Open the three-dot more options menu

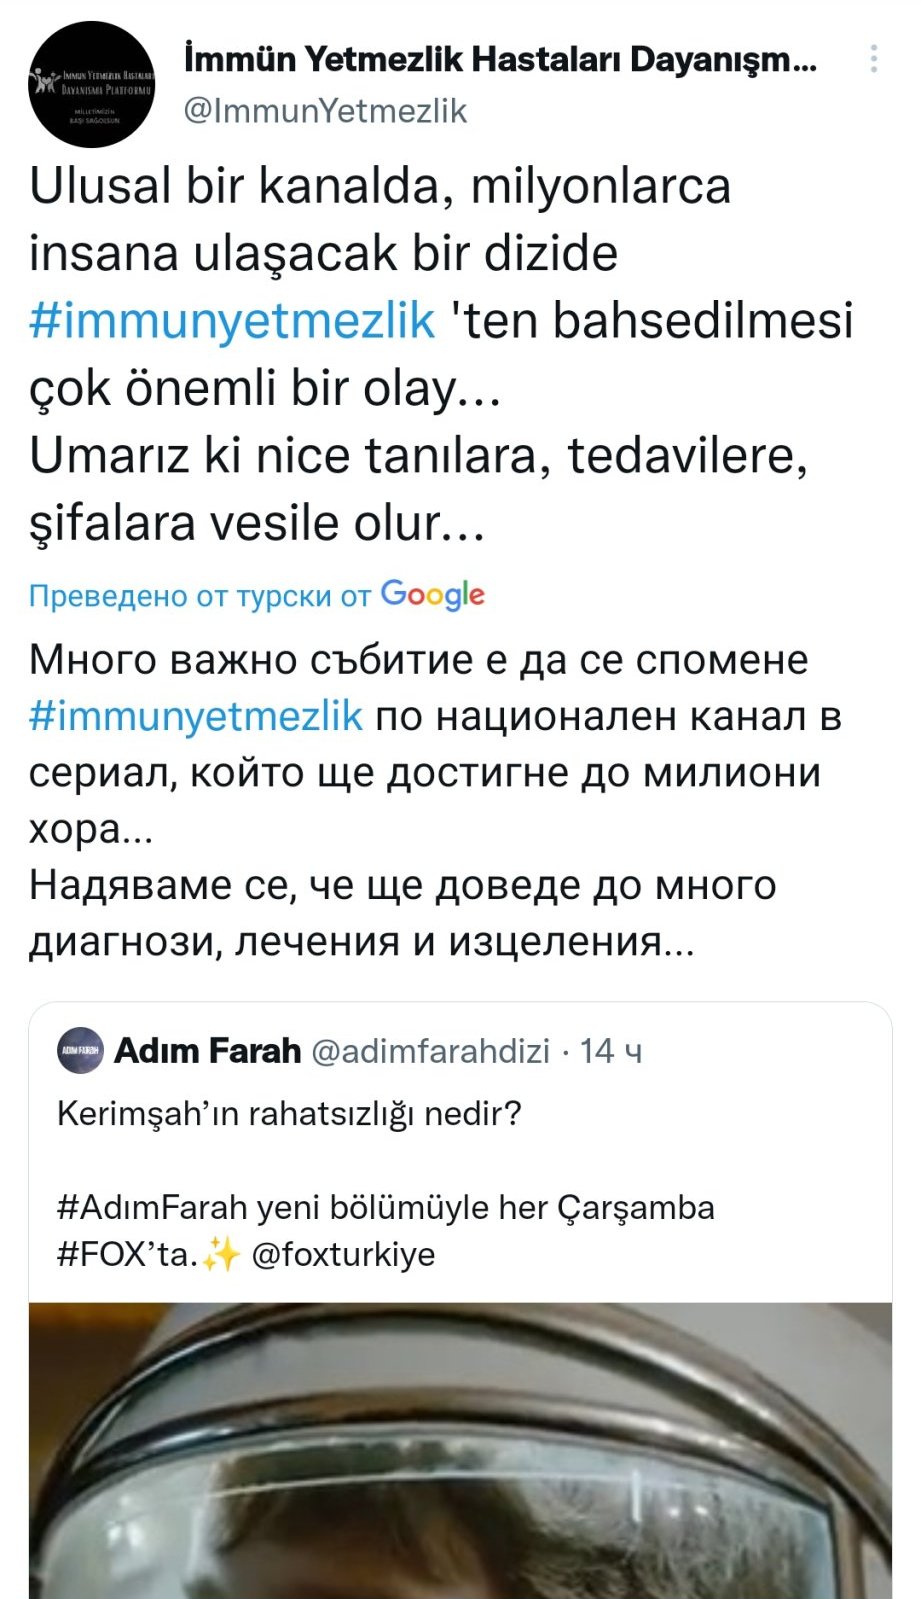point(874,59)
